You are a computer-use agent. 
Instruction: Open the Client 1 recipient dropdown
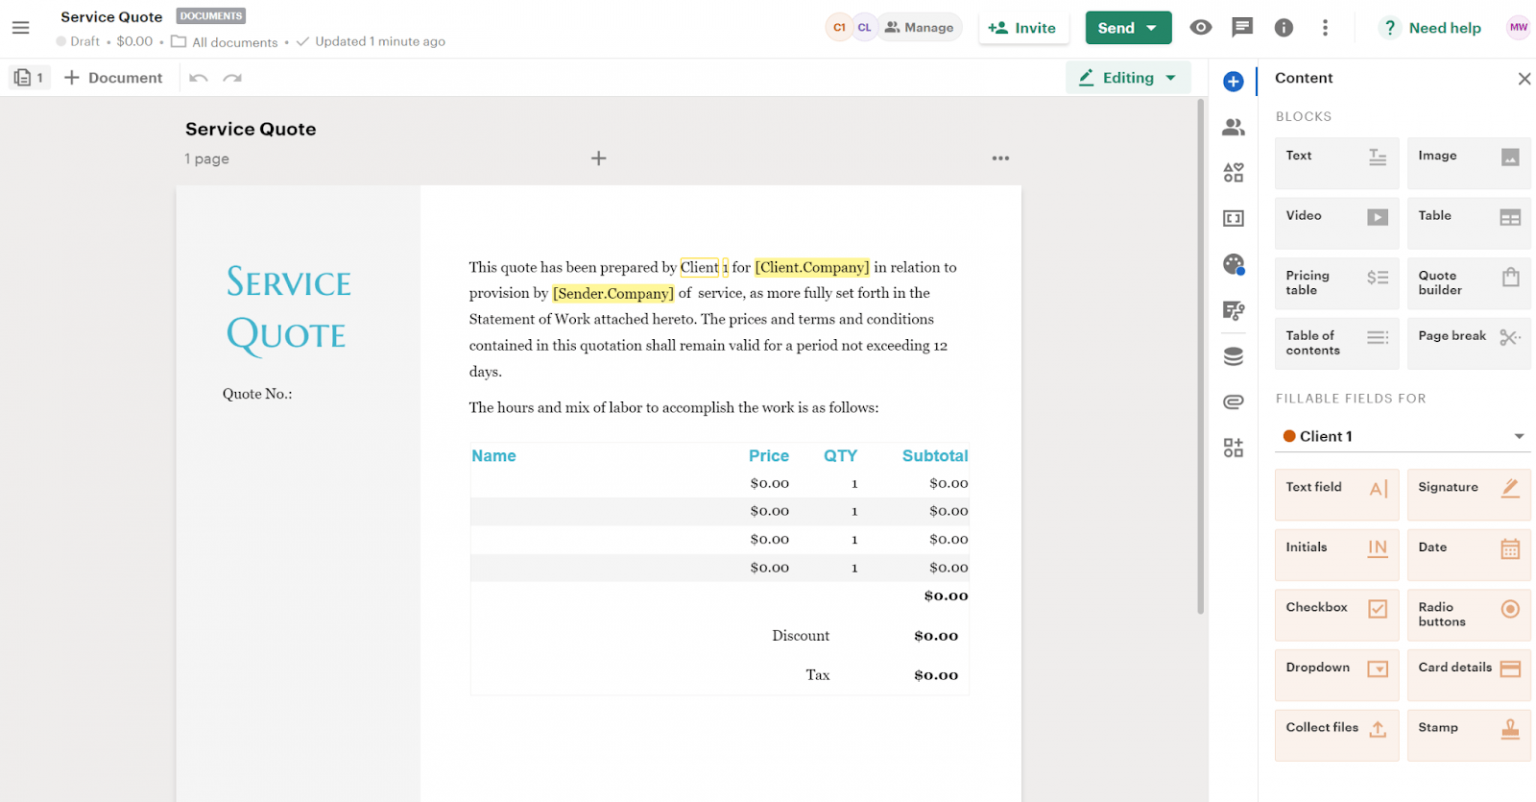point(1401,436)
